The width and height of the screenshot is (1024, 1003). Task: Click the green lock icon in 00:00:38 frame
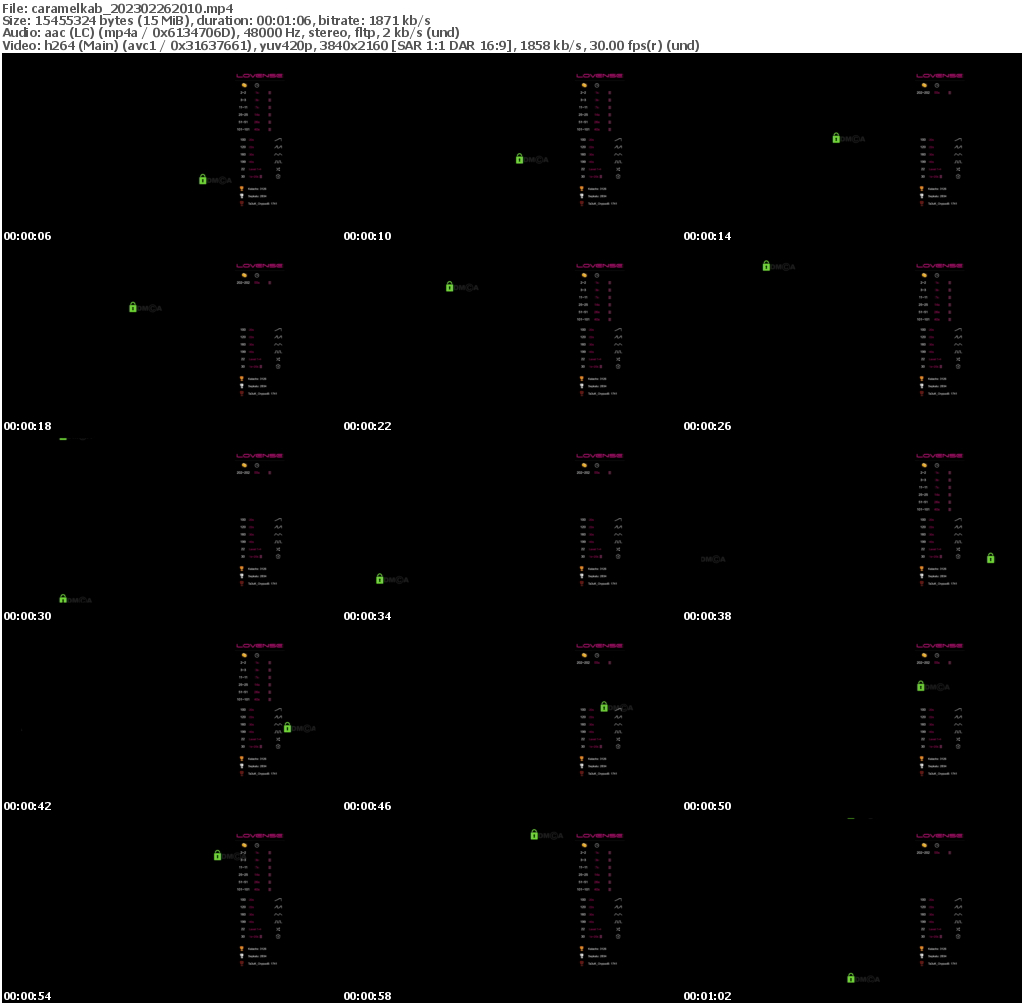click(990, 558)
